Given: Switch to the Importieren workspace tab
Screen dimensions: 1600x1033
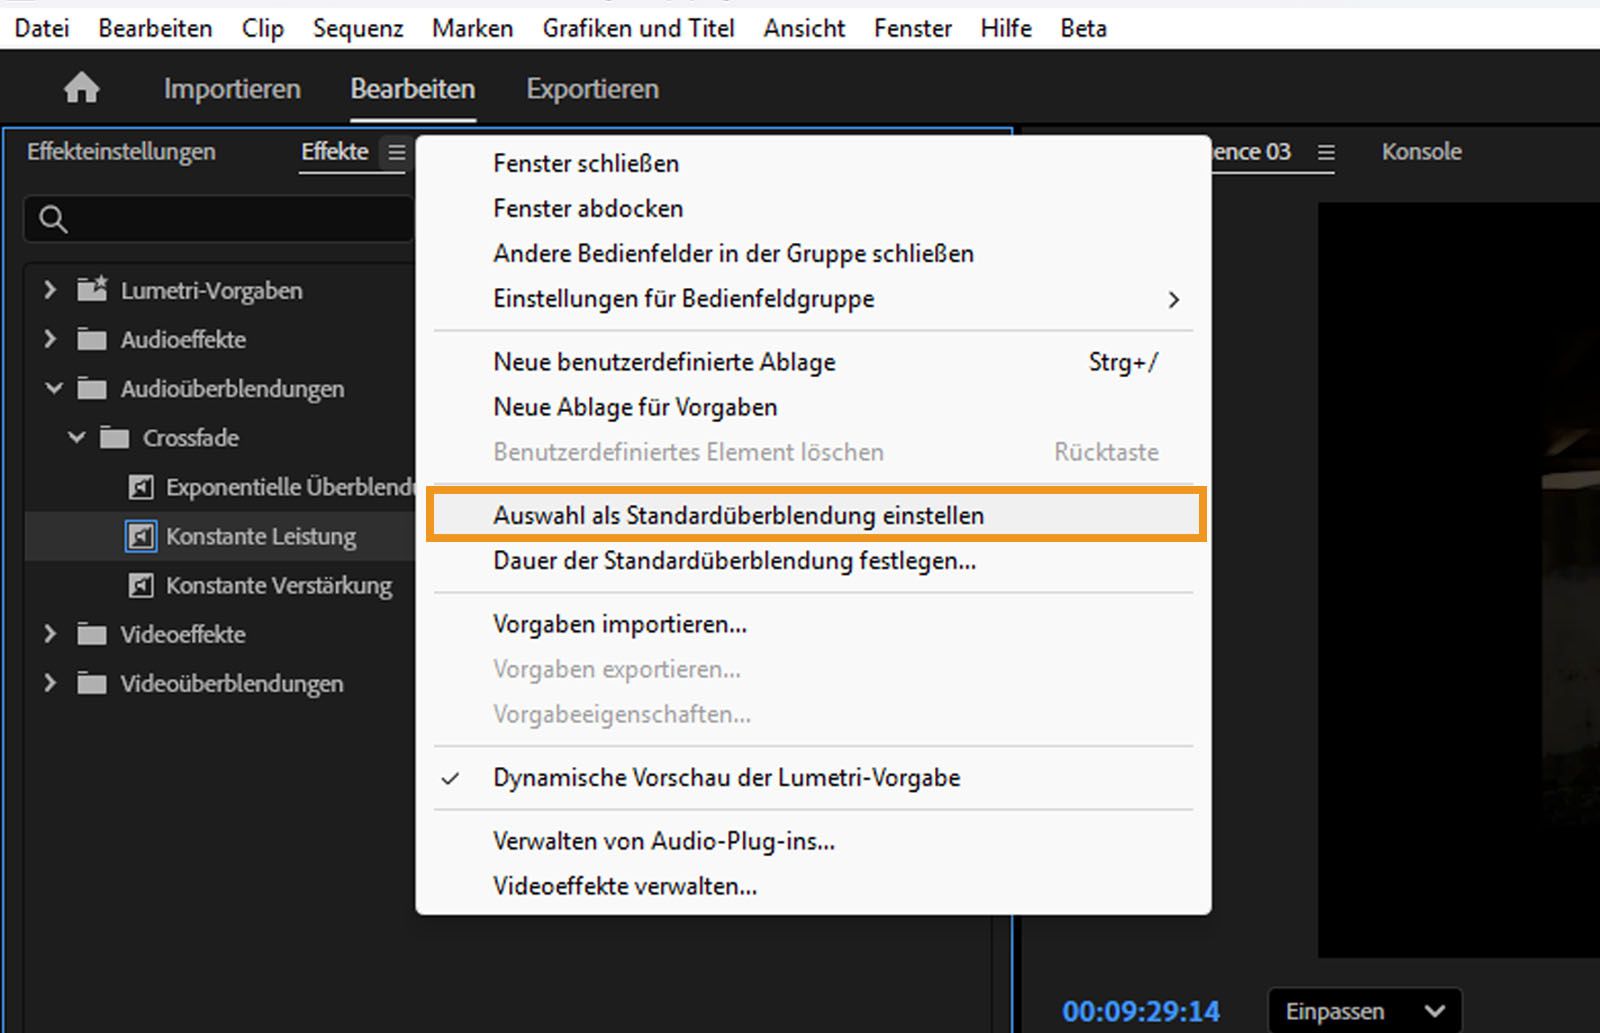Looking at the screenshot, I should point(232,89).
